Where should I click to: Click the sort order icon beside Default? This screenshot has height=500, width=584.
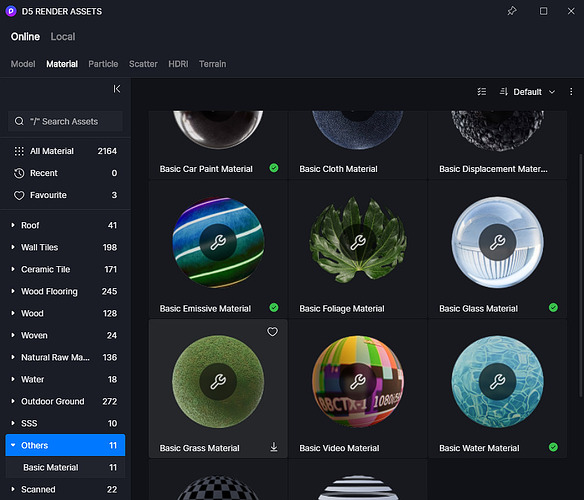click(504, 92)
